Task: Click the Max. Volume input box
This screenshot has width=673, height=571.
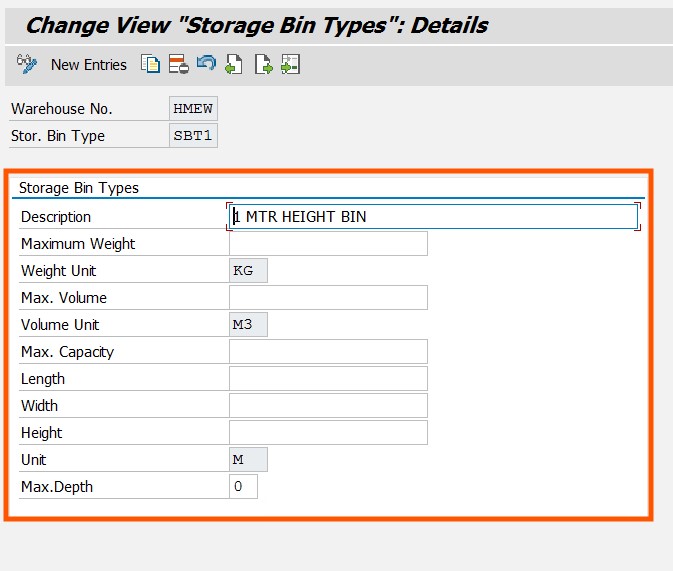Action: pyautogui.click(x=328, y=298)
